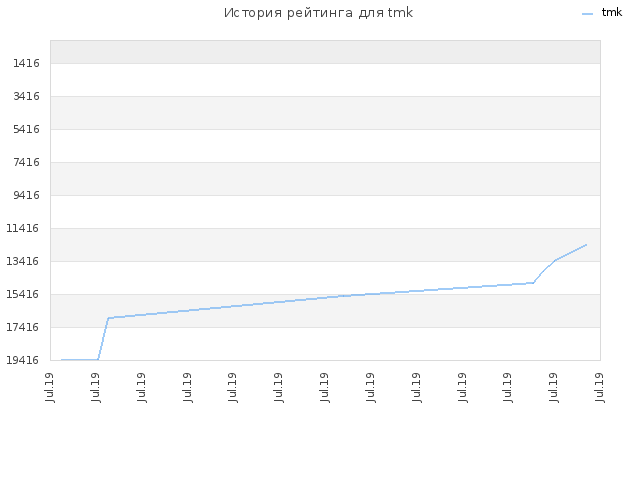Click the first Jul.19 x-axis label

click(x=49, y=387)
